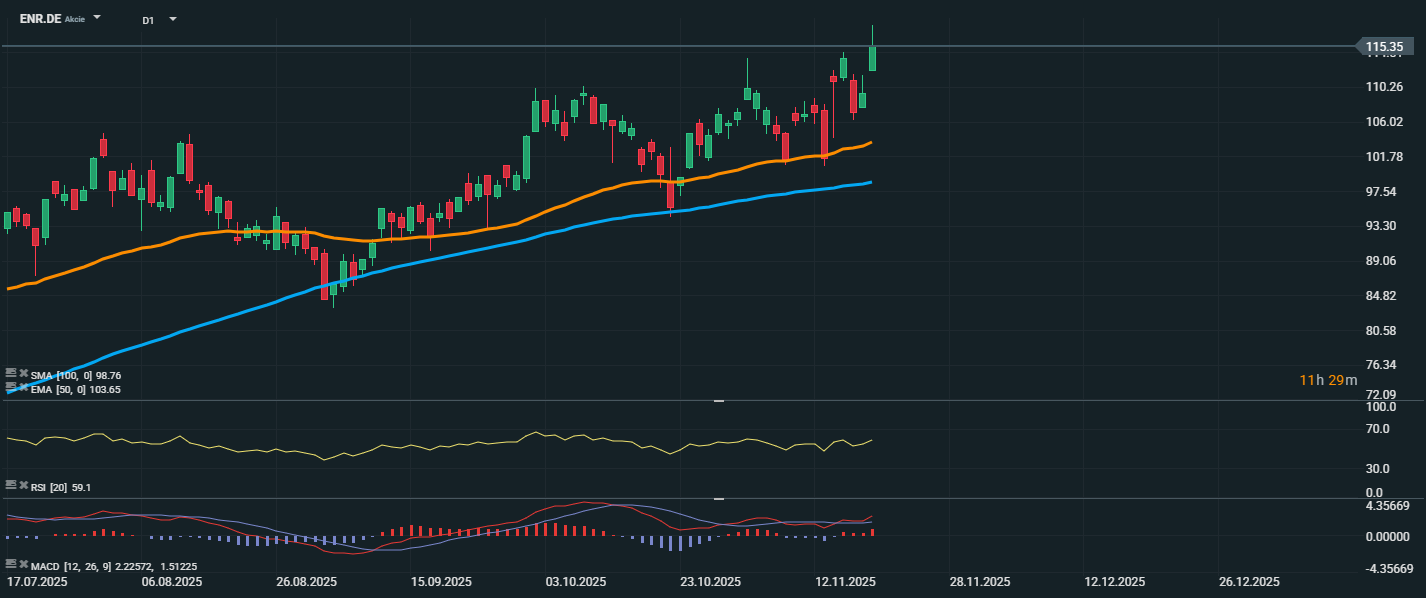Open the D1 timeframe dropdown arrow
The height and width of the screenshot is (598, 1426).
[173, 19]
